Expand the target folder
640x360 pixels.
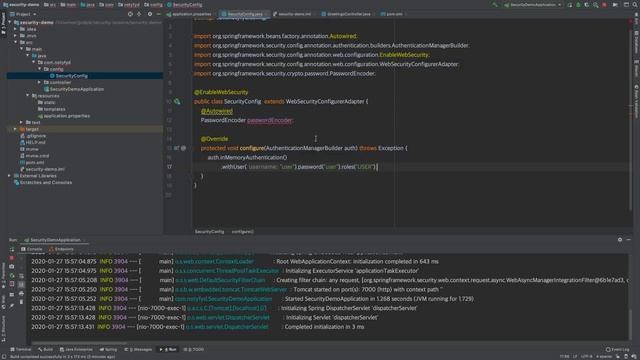(x=16, y=129)
